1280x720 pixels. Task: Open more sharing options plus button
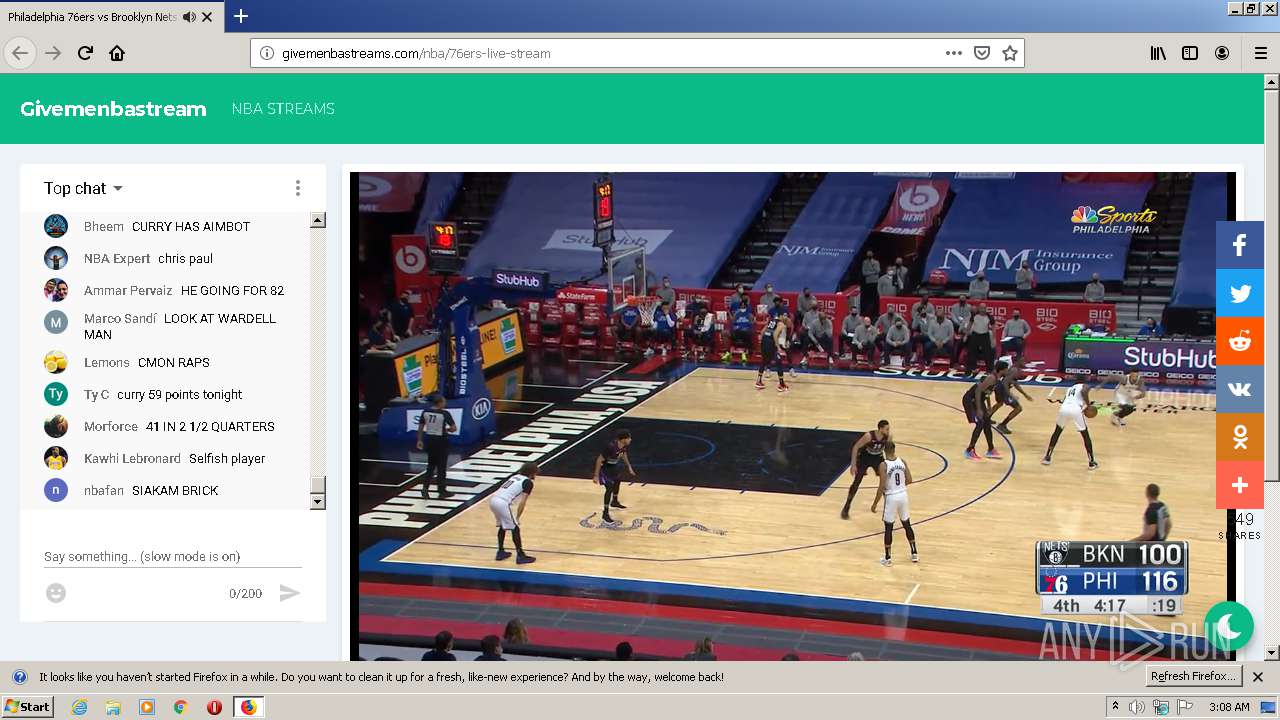[1240, 485]
